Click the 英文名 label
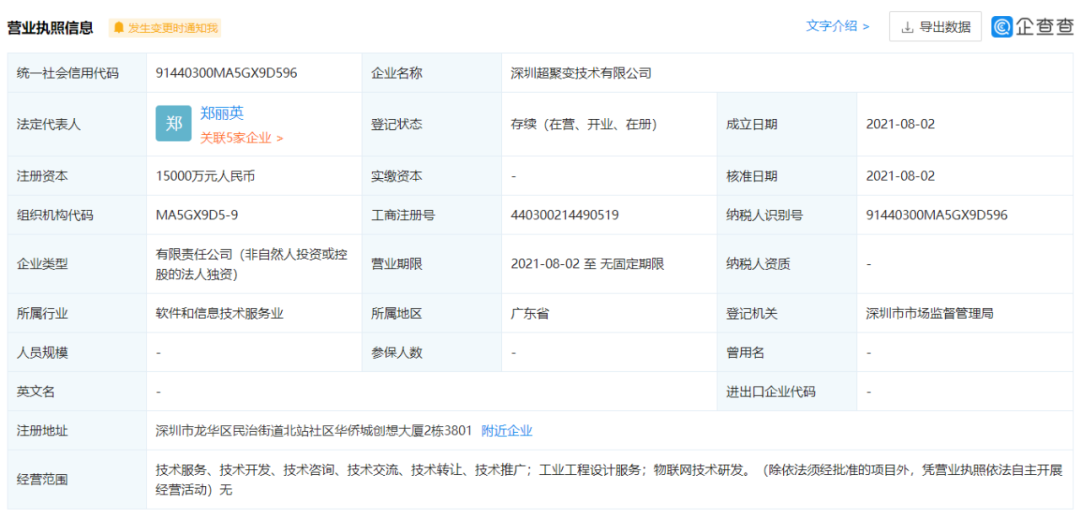This screenshot has height=513, width=1080. (36, 392)
